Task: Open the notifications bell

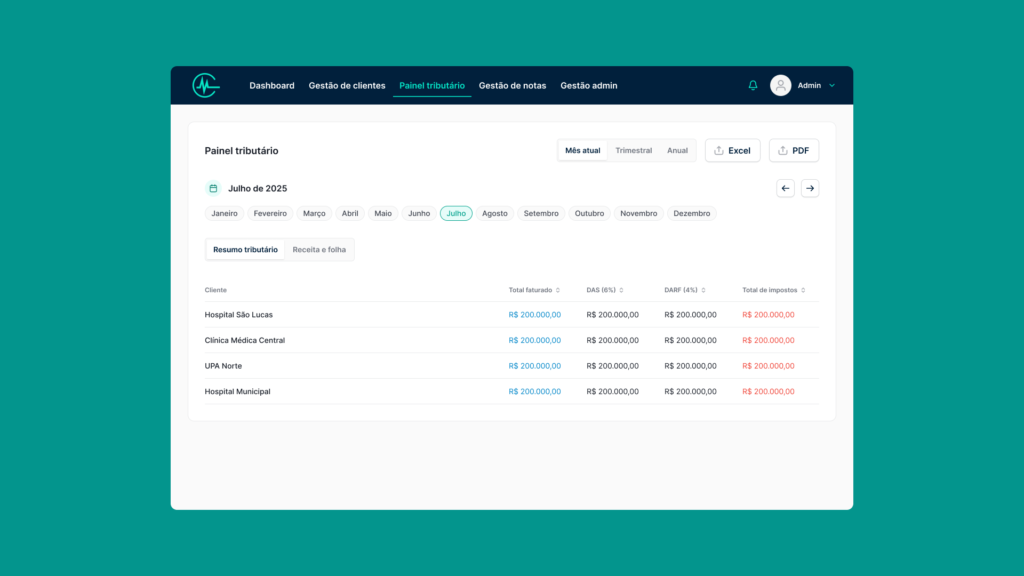Action: click(x=753, y=86)
